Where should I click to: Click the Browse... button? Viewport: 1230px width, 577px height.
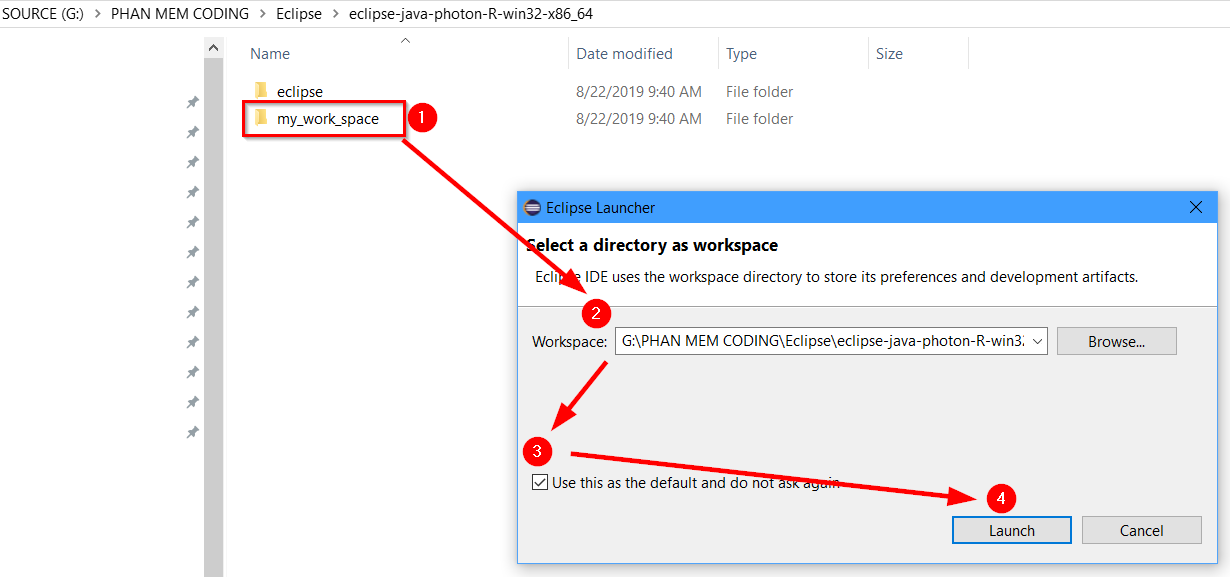(x=1116, y=341)
